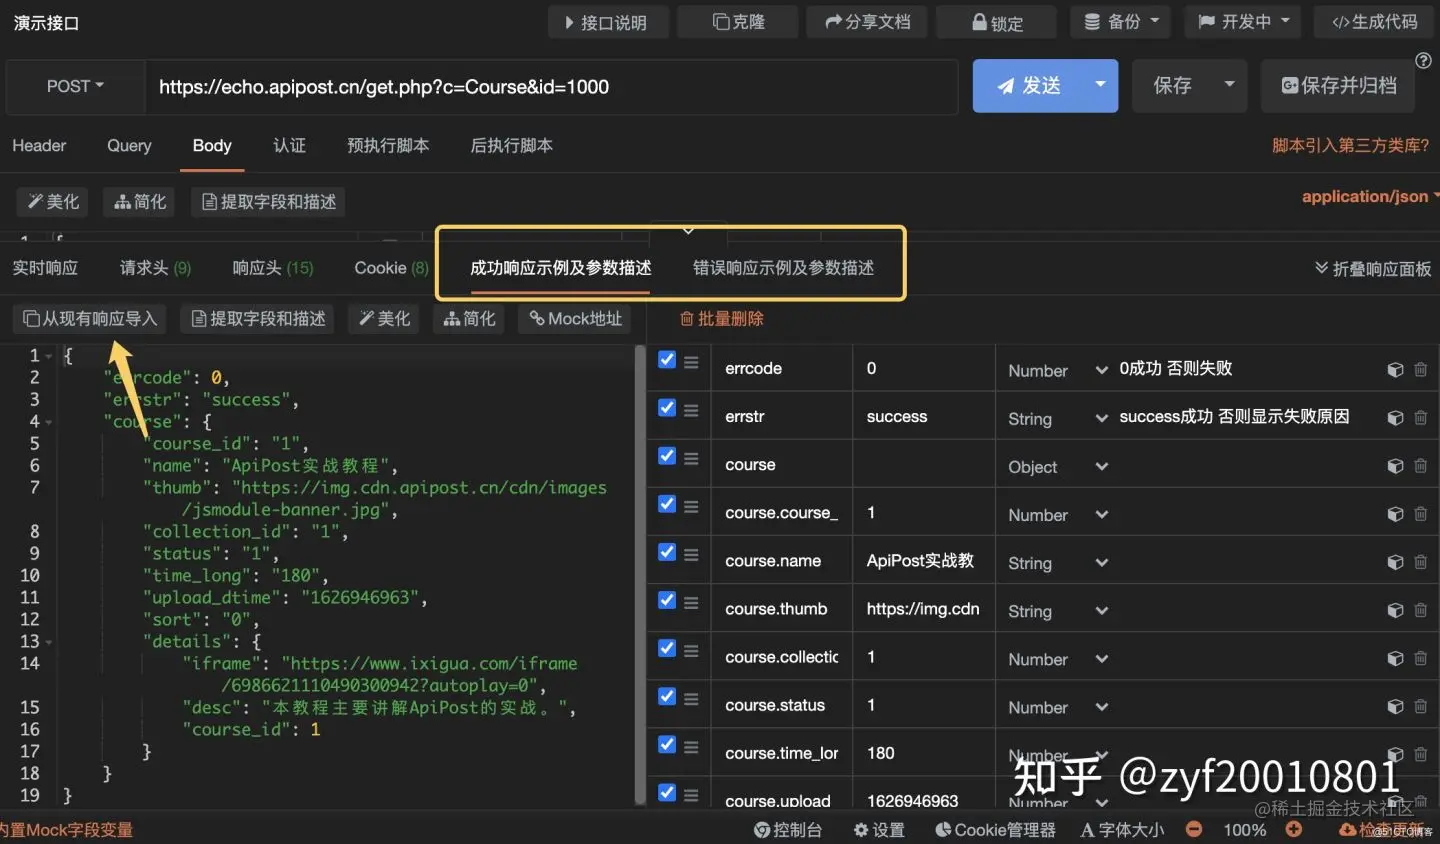Click the request body 简化 simplify button

click(140, 202)
